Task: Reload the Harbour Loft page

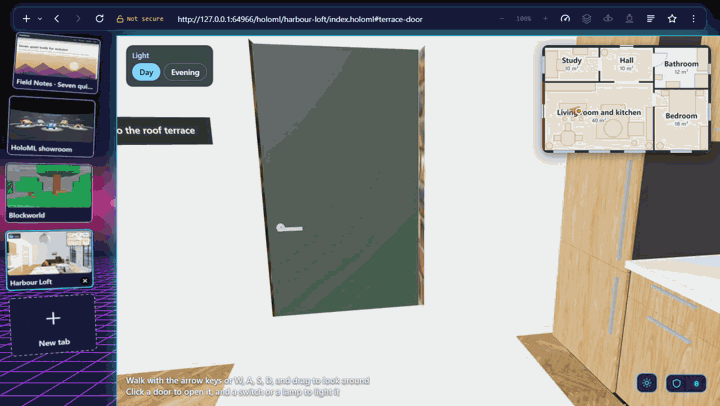Action: [99, 19]
